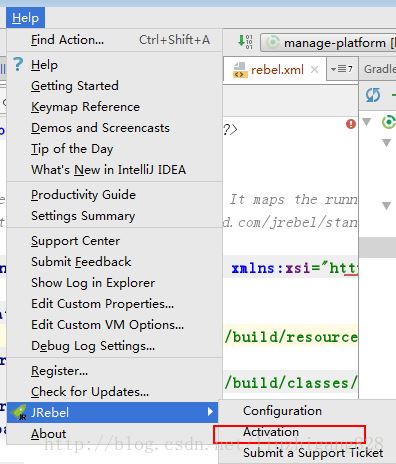The height and width of the screenshot is (464, 396).
Task: Click rebel.xml file type icon
Action: click(x=240, y=70)
